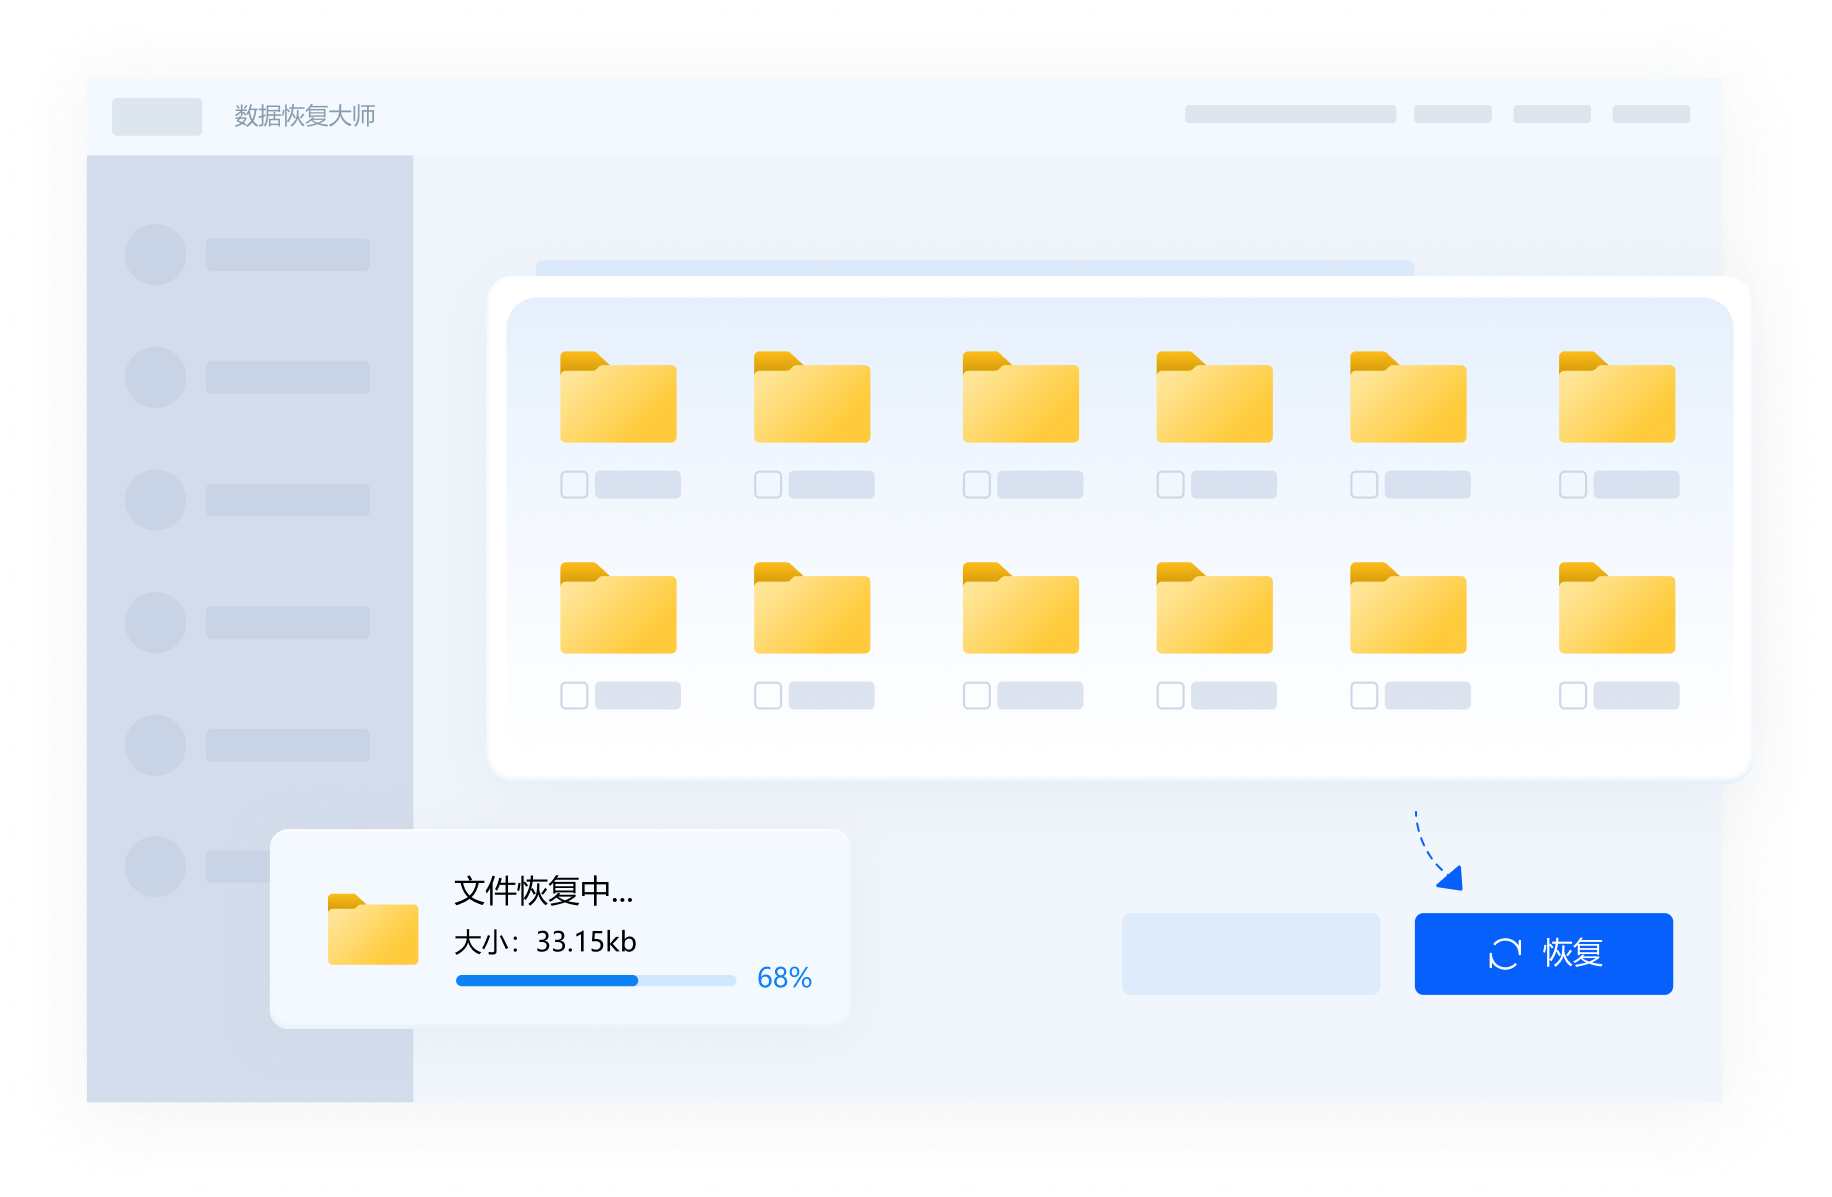Click the 大小: 33.15kb size text
Viewport: 1832px width, 1197px height.
[545, 942]
